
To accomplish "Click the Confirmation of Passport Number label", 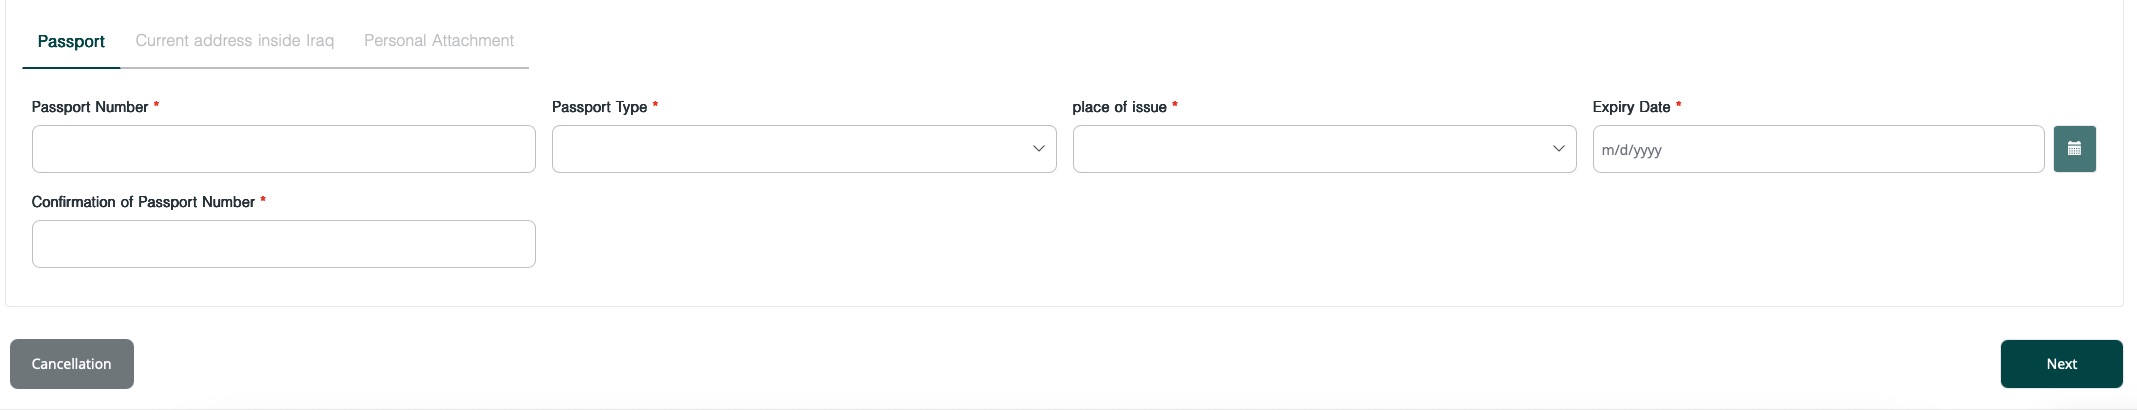I will [143, 202].
